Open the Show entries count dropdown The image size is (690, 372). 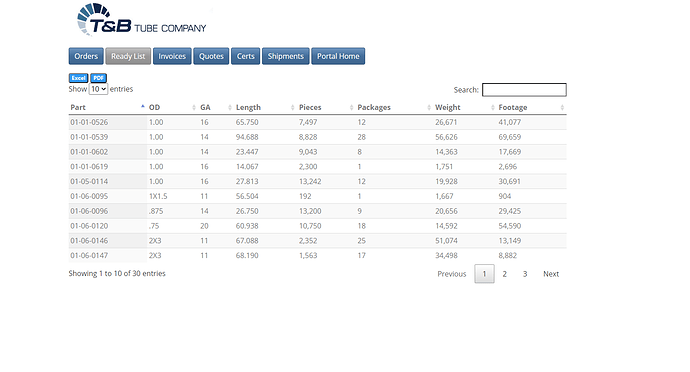click(x=98, y=89)
